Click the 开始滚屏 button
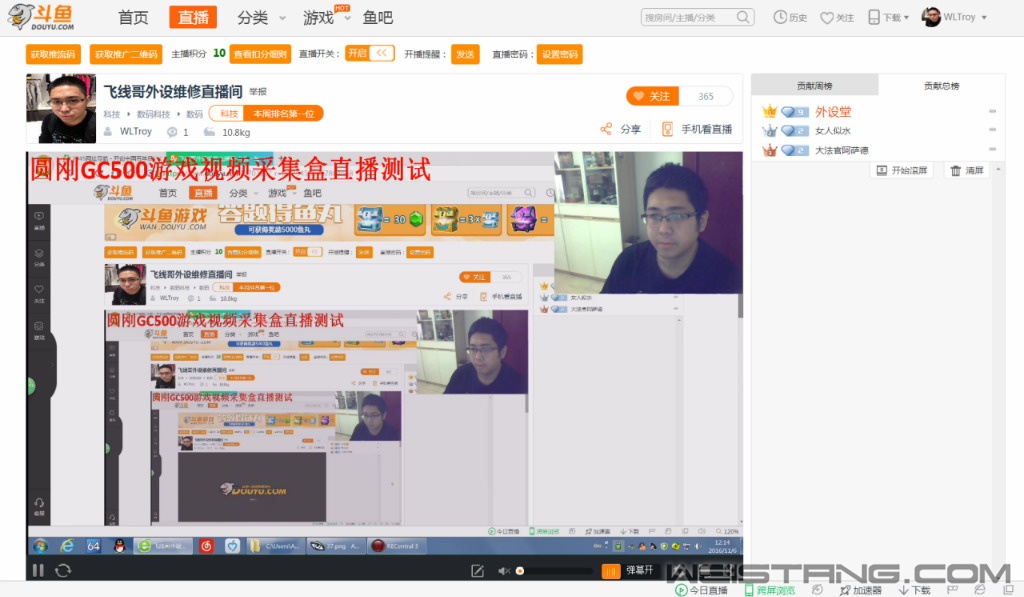This screenshot has width=1024, height=597. [902, 170]
